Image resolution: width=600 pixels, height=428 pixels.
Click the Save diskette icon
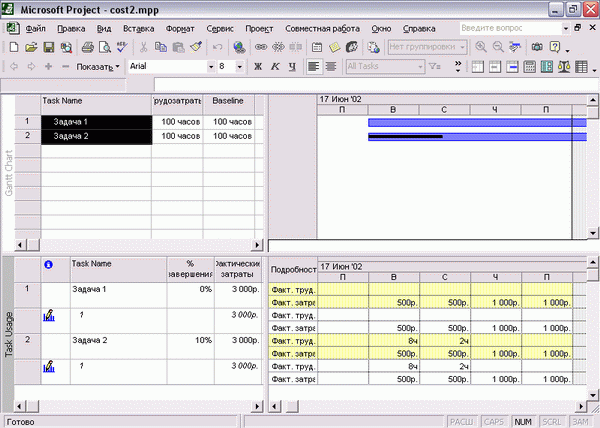click(x=49, y=47)
